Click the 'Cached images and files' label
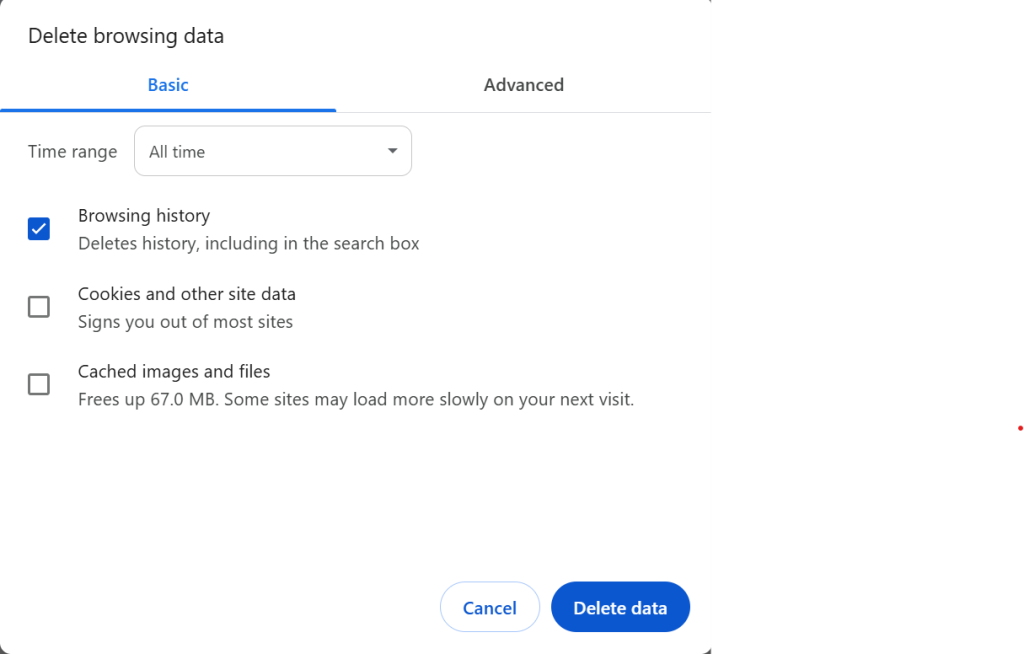This screenshot has height=654, width=1024. click(174, 371)
